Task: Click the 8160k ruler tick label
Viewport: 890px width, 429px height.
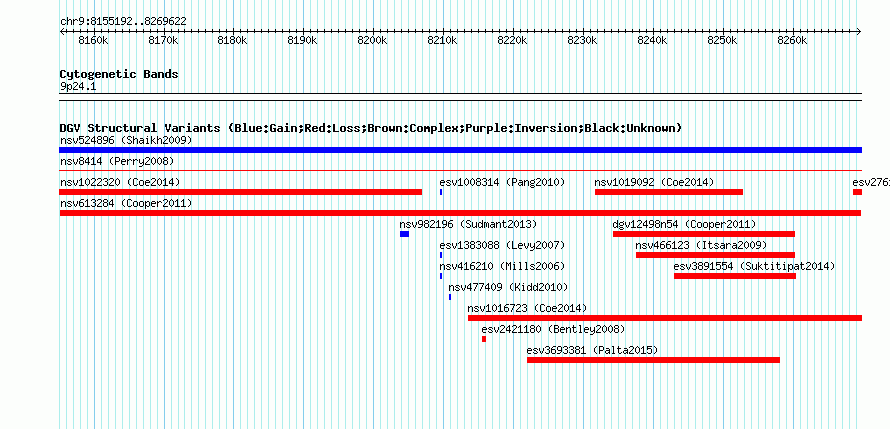Action: pos(93,41)
